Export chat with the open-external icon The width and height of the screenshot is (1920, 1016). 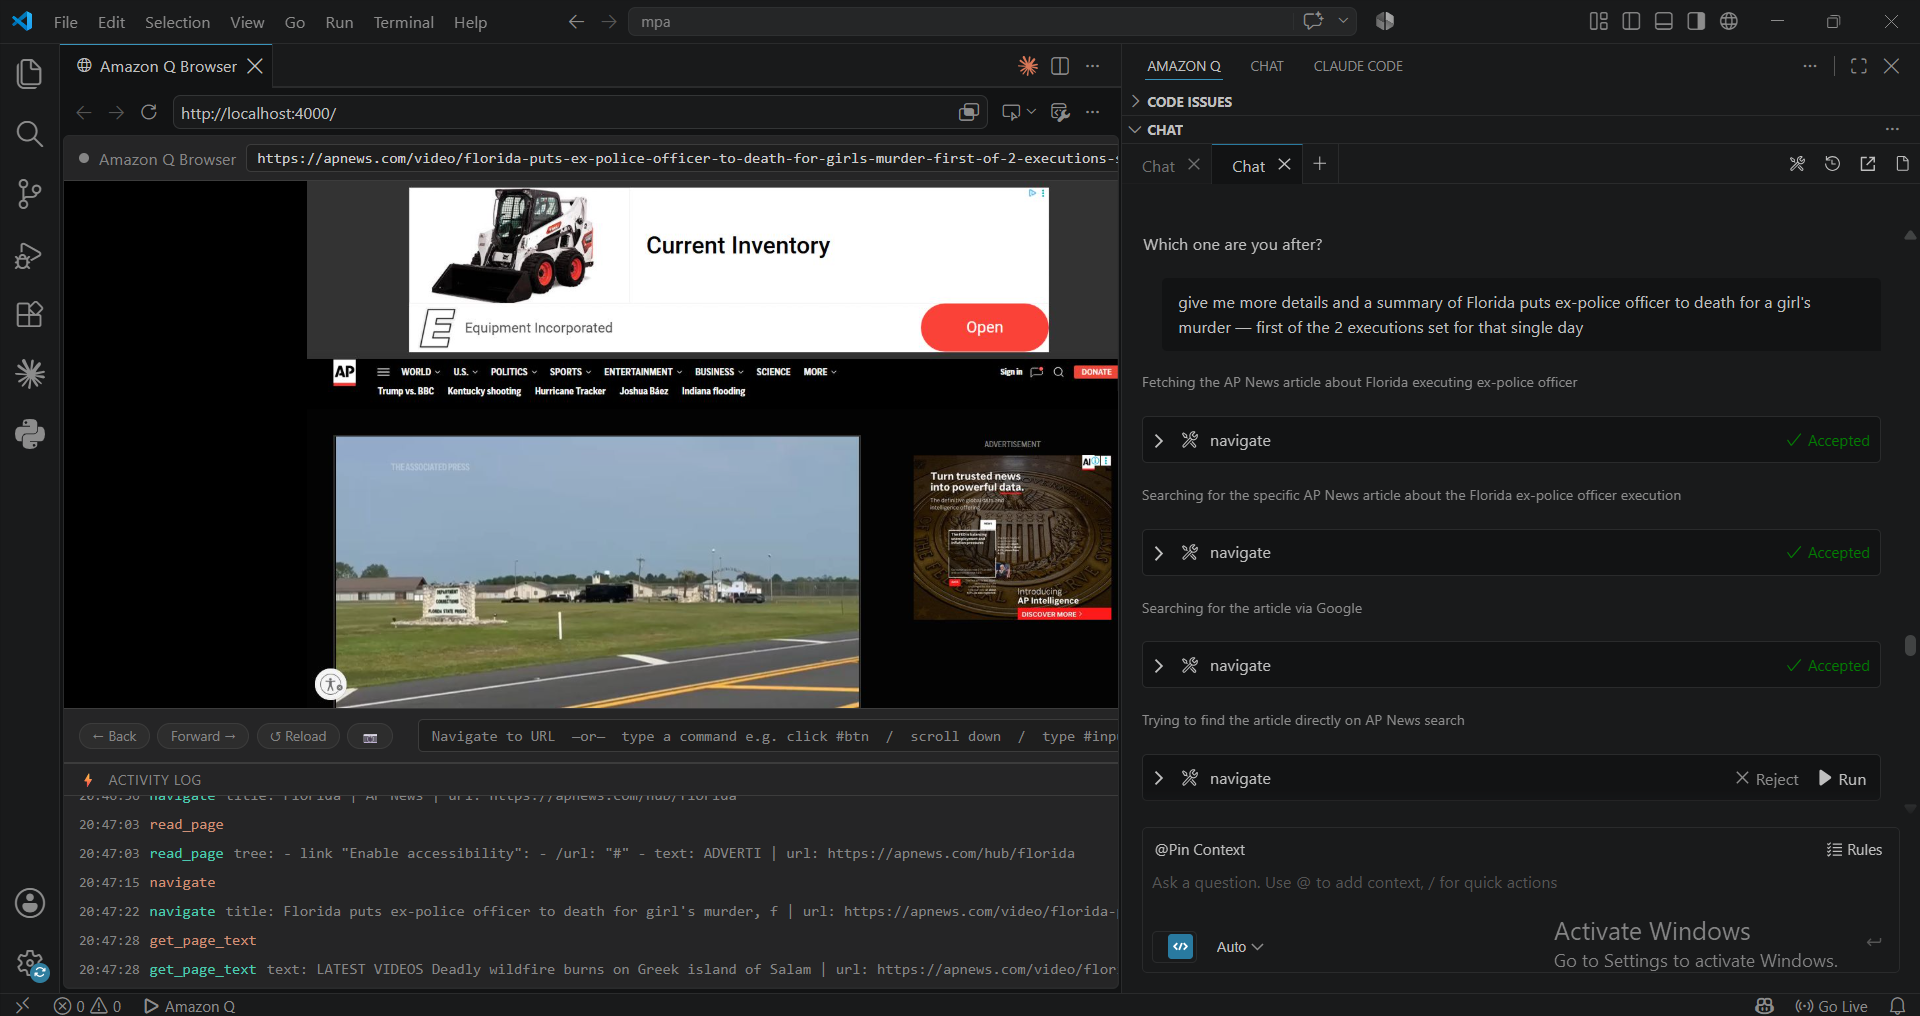coord(1867,164)
